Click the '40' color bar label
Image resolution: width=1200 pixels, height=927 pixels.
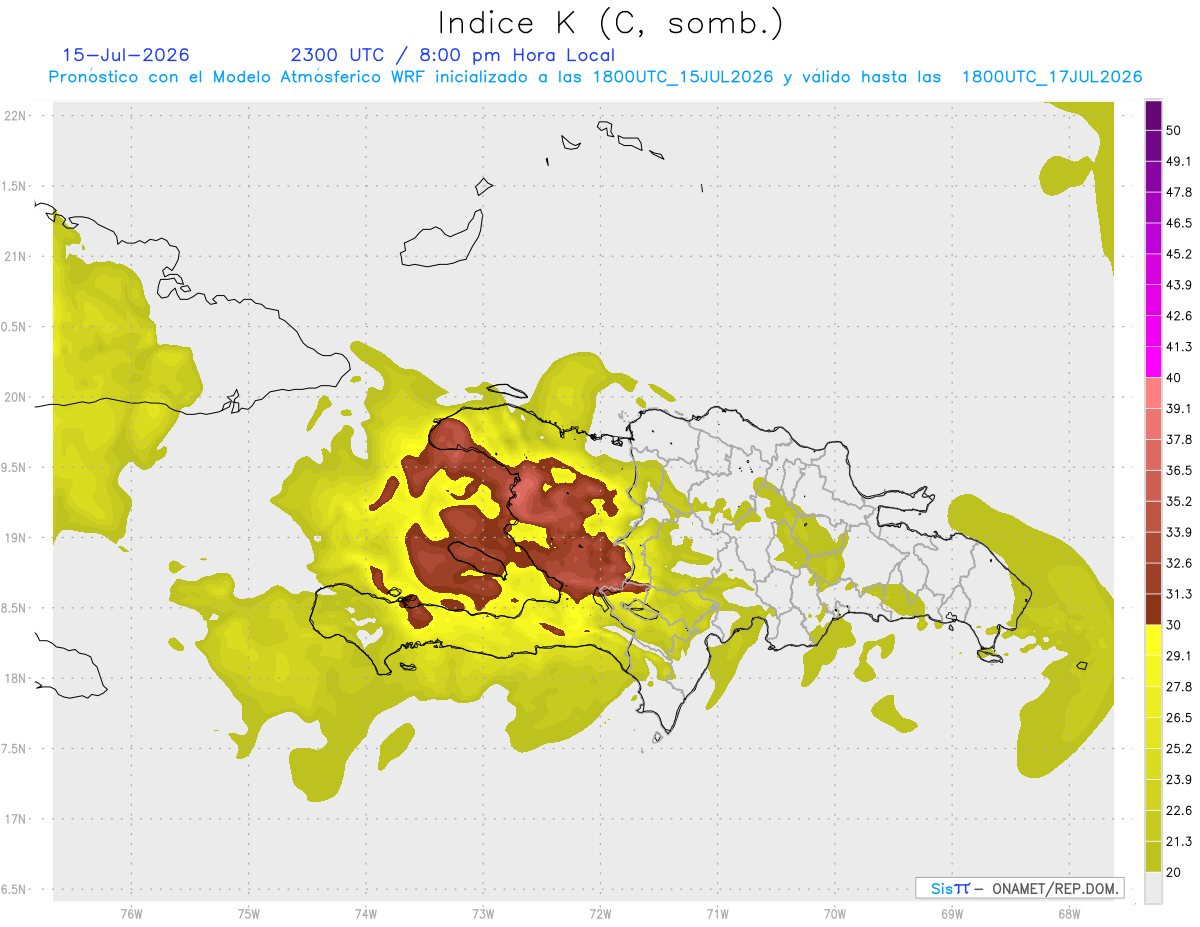(1174, 378)
